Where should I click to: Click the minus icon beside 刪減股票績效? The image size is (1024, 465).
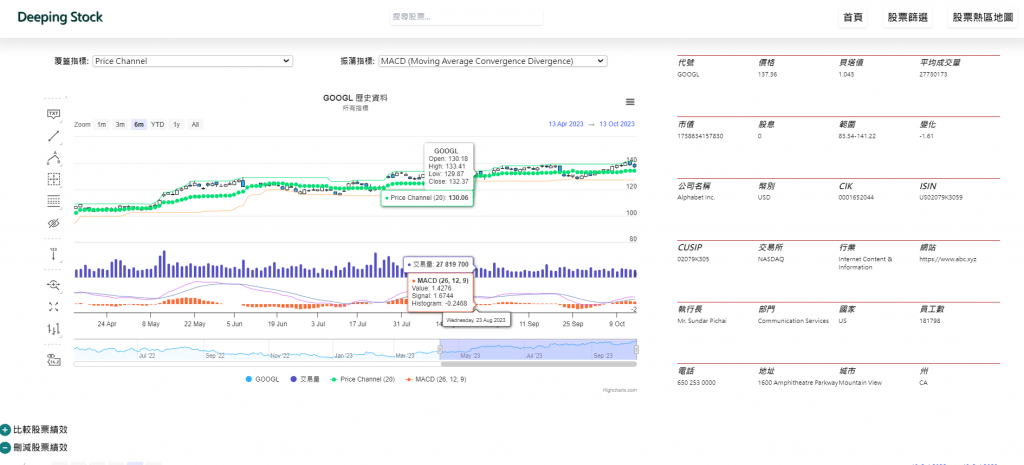point(5,448)
